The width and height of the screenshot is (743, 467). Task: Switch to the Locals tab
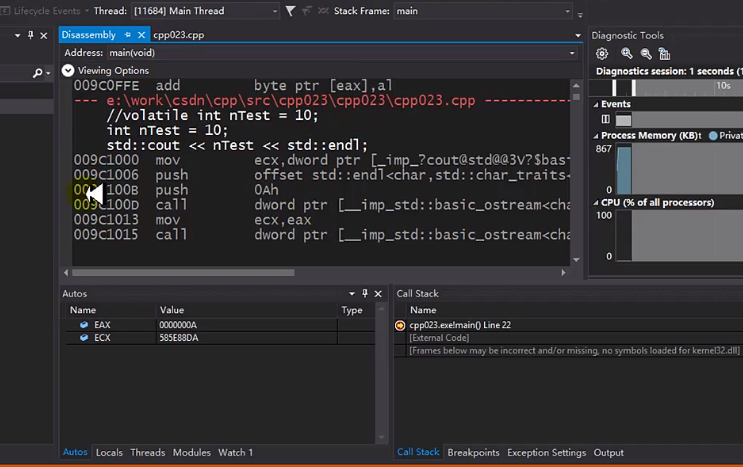tap(109, 452)
